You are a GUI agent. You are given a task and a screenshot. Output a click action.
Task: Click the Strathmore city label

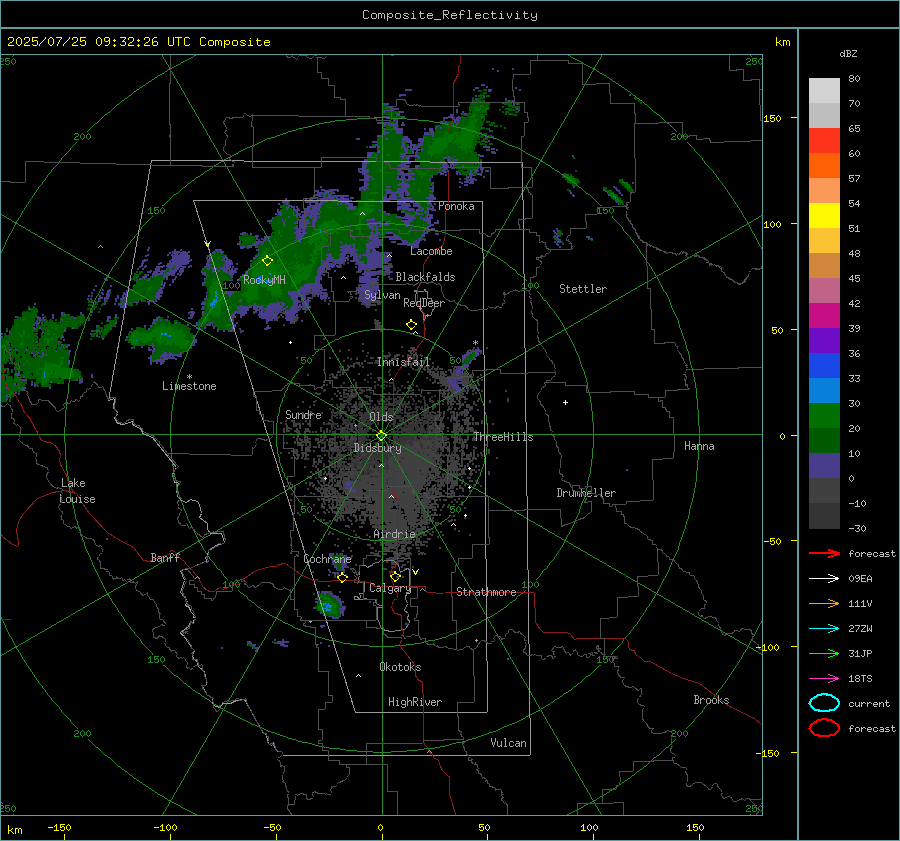coord(486,592)
